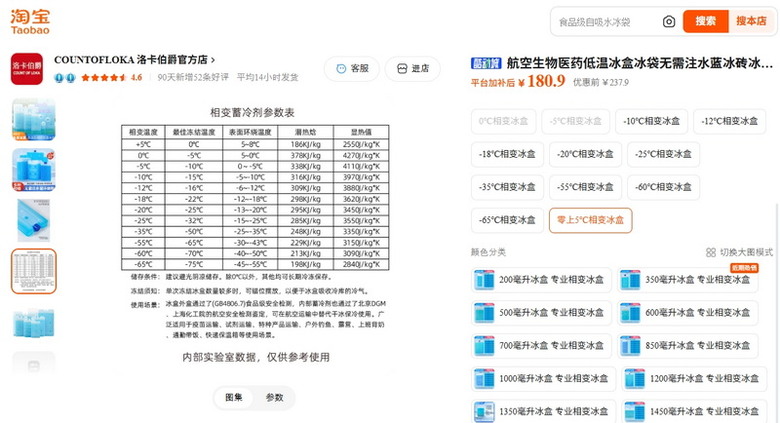Select -18°C相变冰盒 option
The image size is (780, 423).
tap(507, 154)
